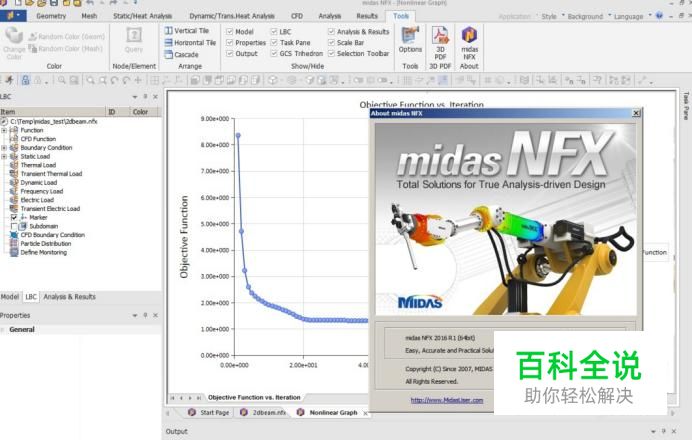
Task: Go to first graph sheet arrow
Action: click(173, 398)
